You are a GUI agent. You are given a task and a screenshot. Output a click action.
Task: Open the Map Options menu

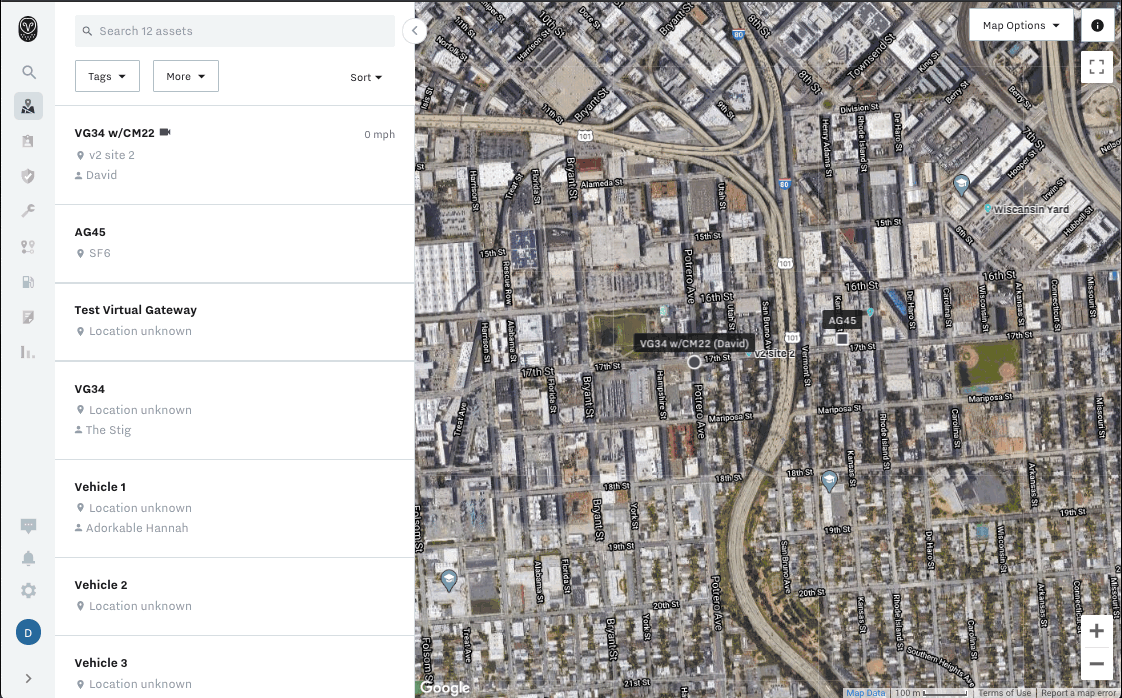coord(1021,26)
